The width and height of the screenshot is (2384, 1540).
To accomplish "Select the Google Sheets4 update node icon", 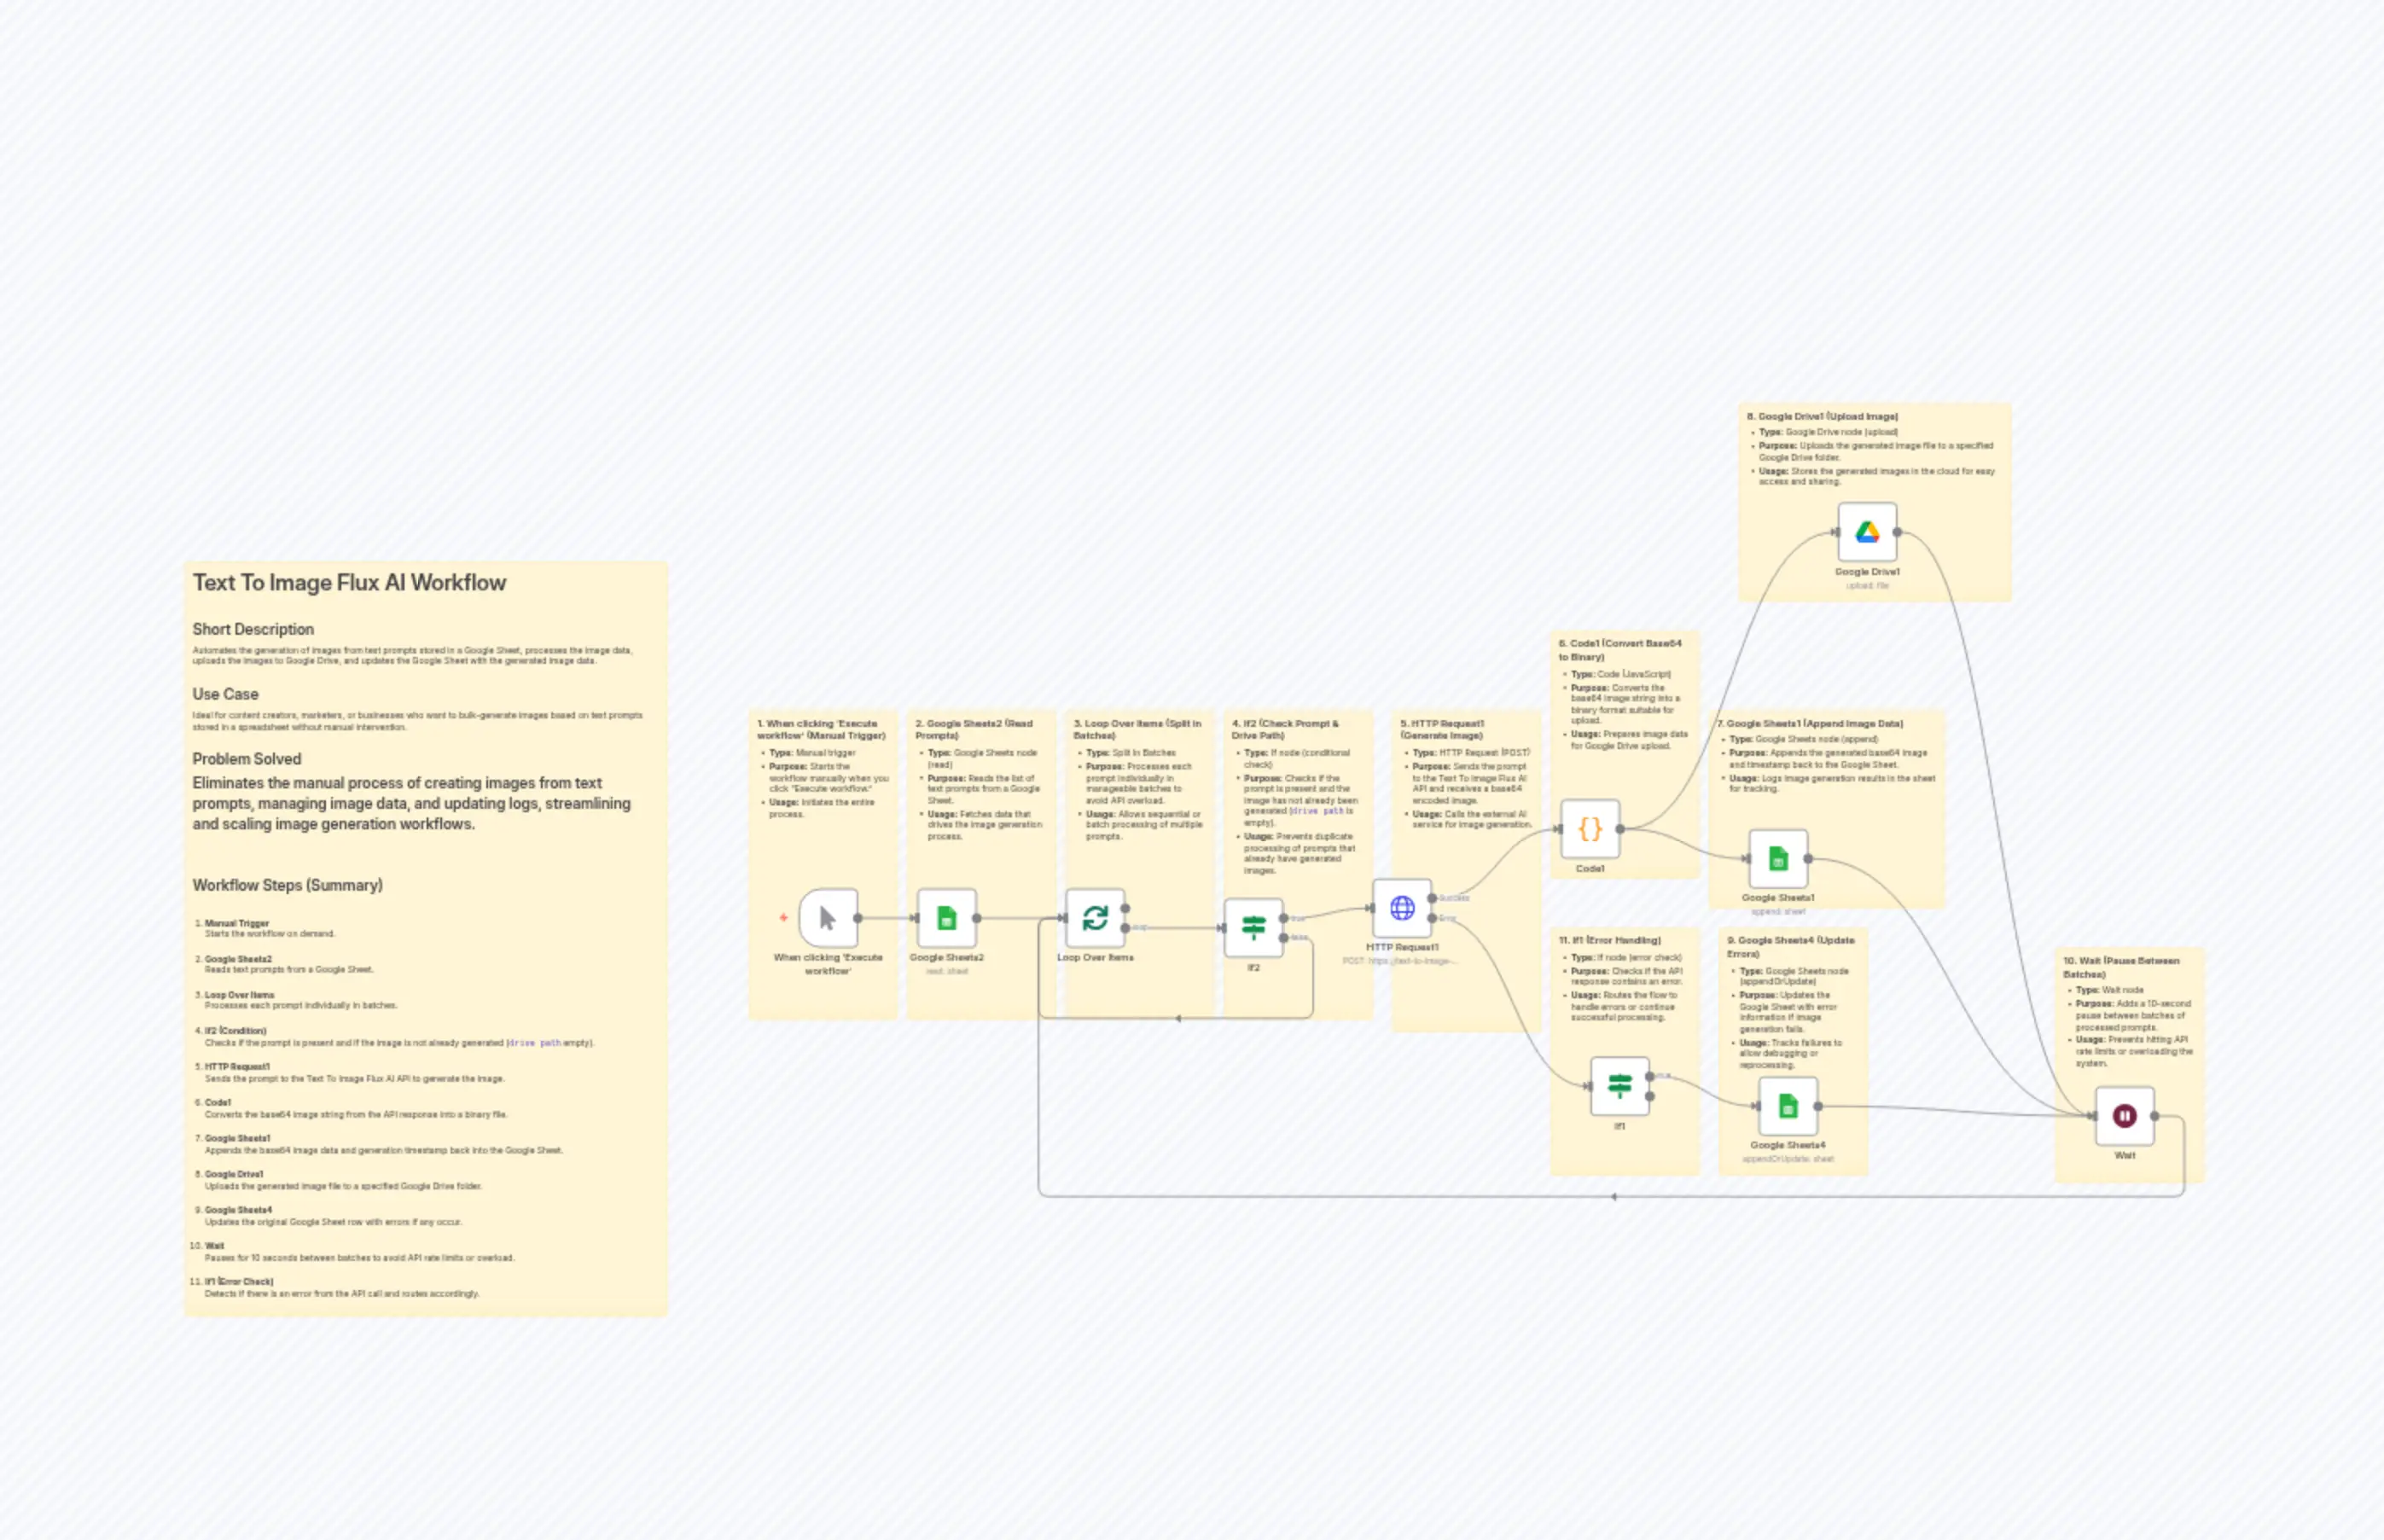I will click(x=1789, y=1104).
